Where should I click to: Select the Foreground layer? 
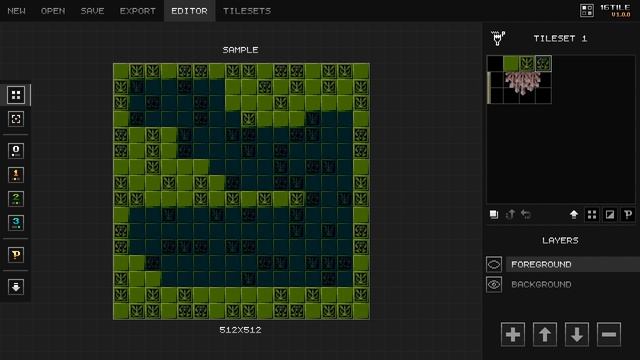coord(573,264)
